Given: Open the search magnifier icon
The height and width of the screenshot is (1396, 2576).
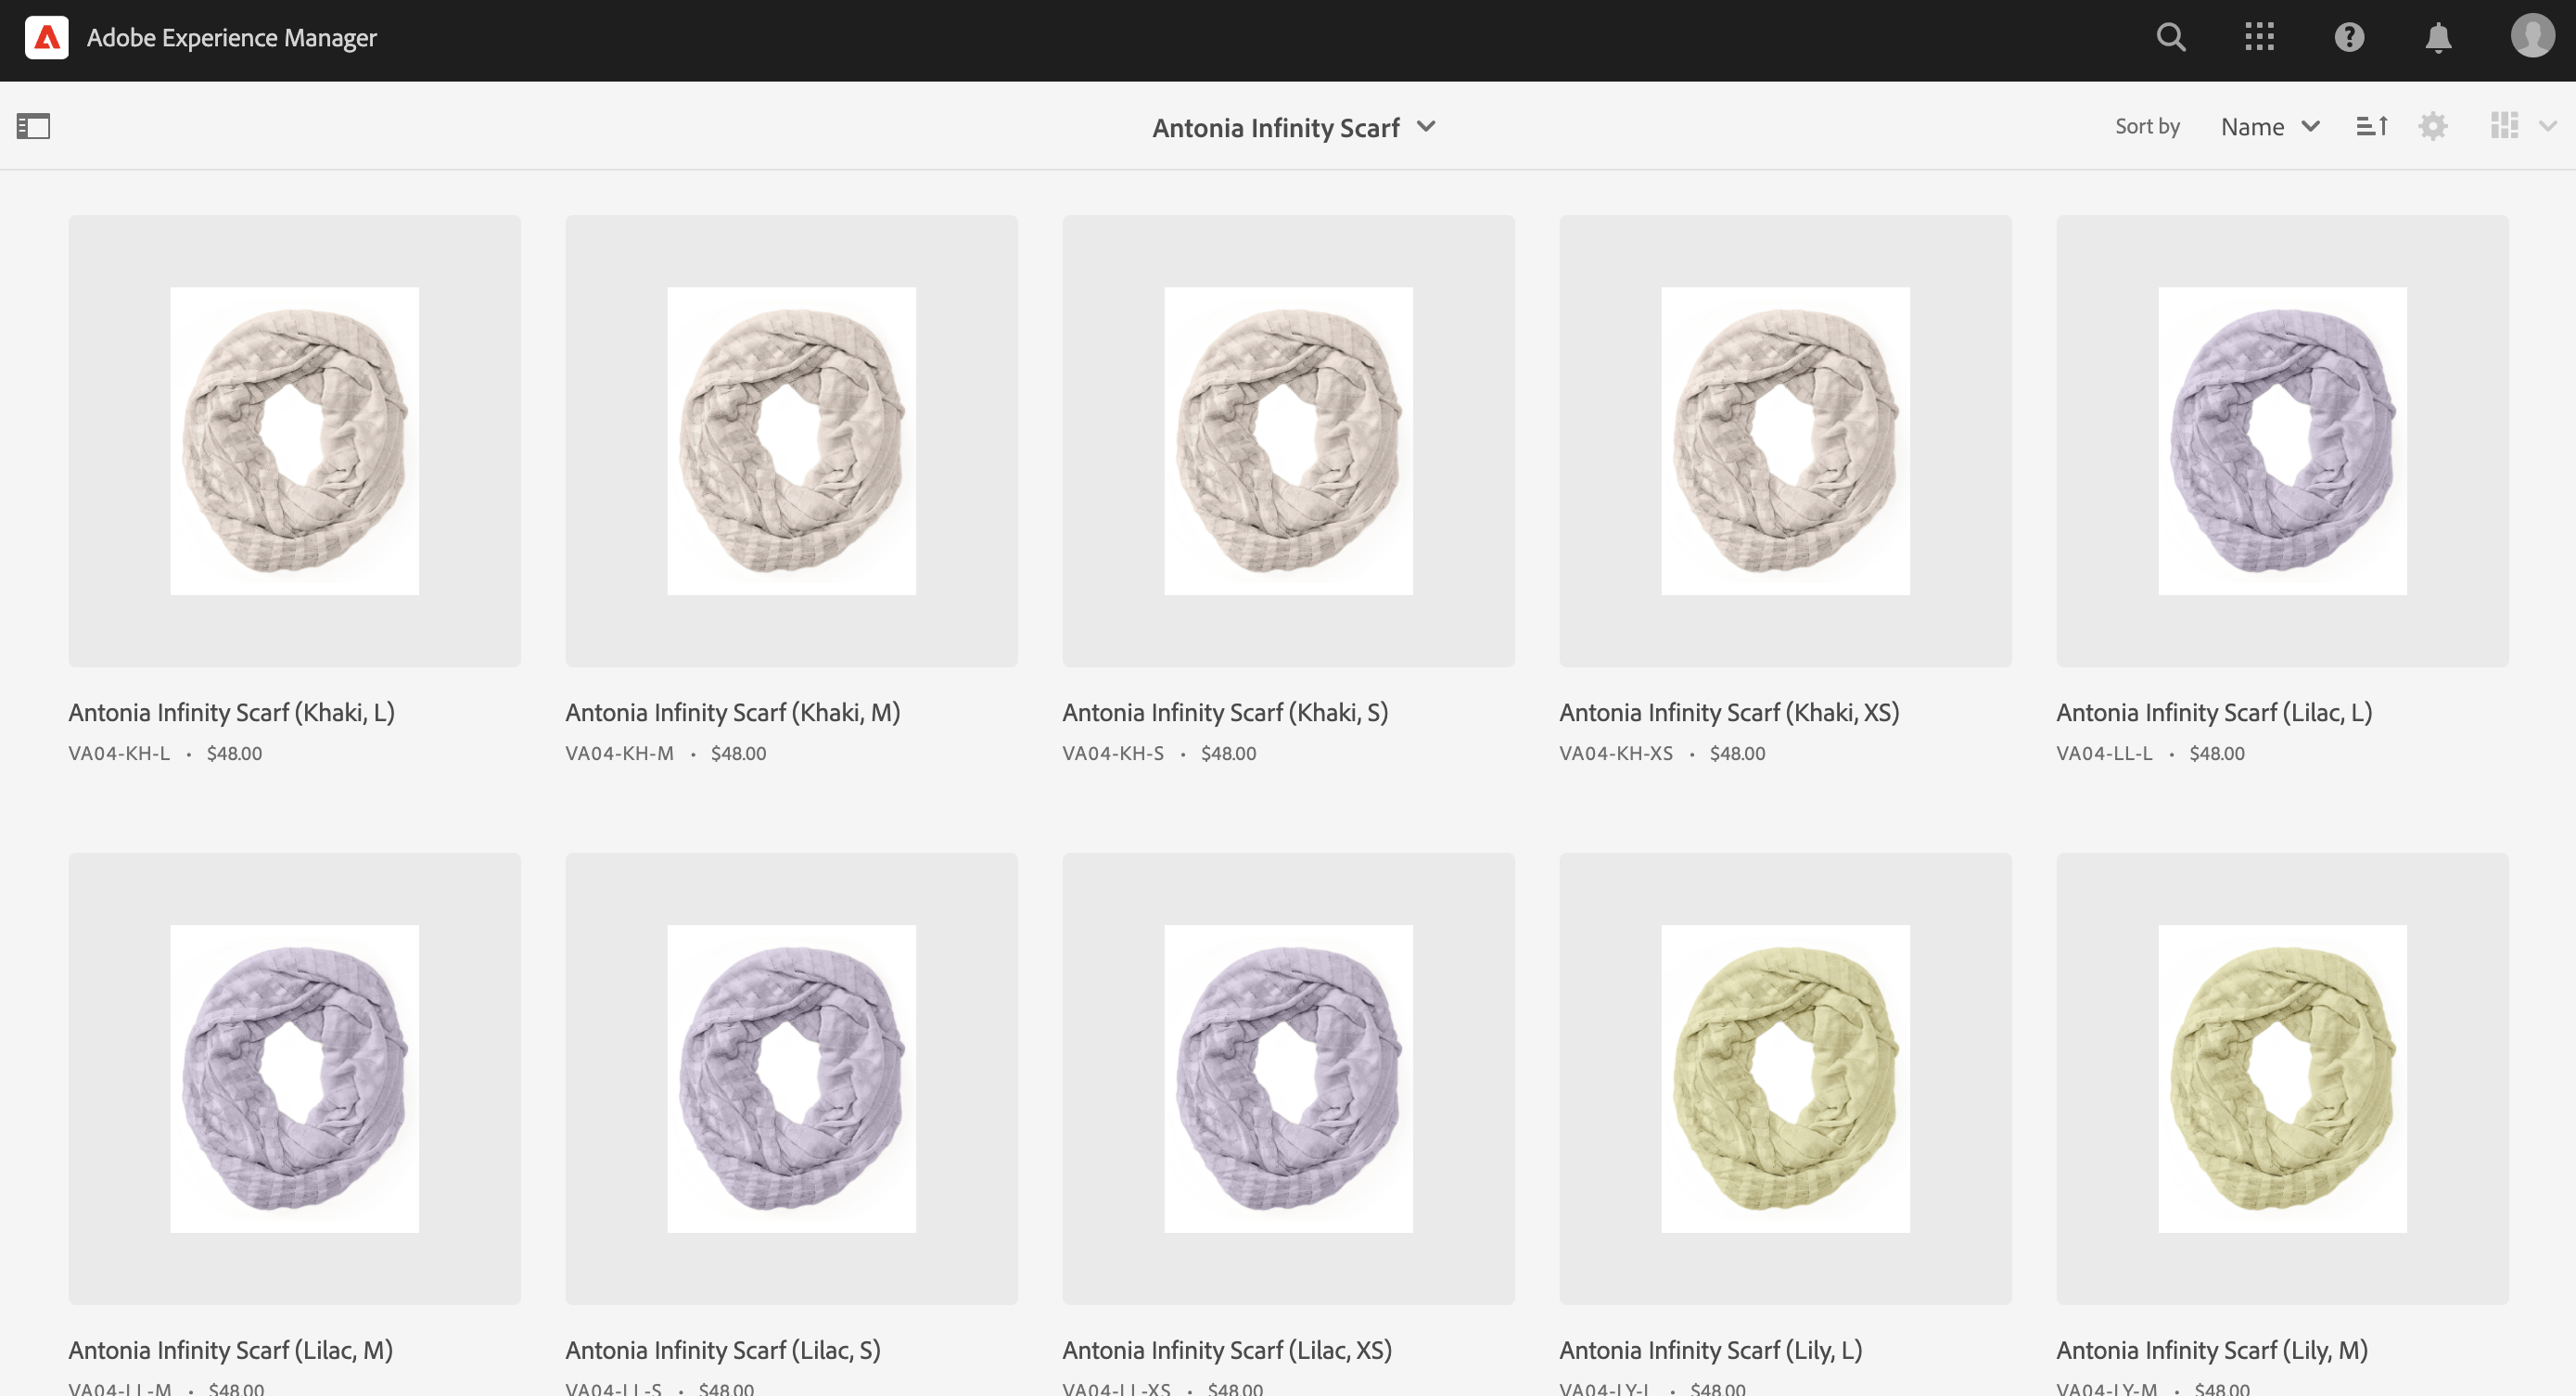Looking at the screenshot, I should click(2170, 38).
